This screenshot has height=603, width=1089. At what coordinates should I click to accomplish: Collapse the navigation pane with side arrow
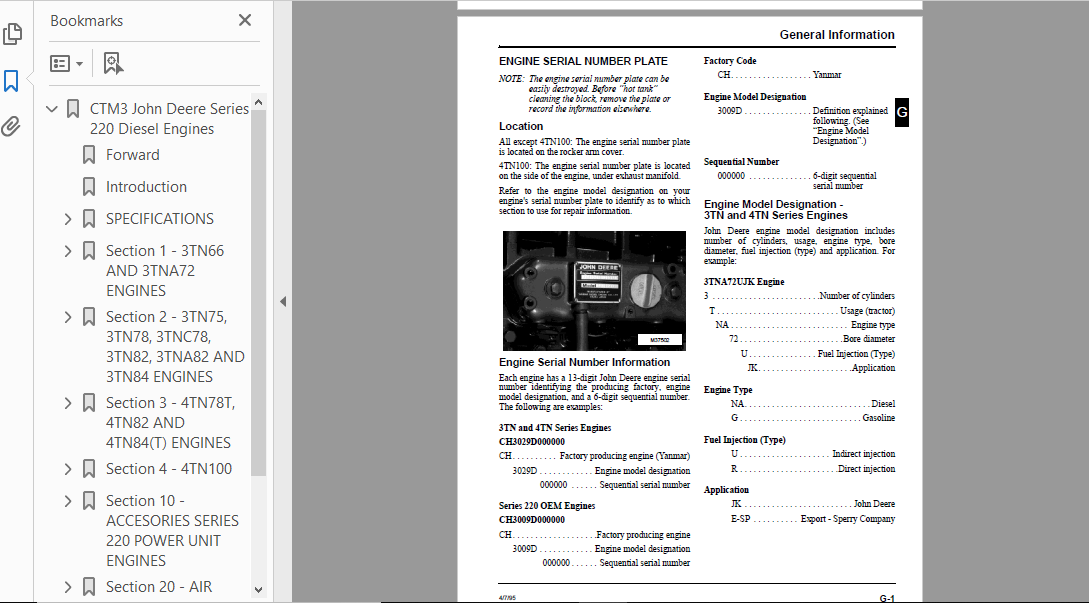coord(283,302)
